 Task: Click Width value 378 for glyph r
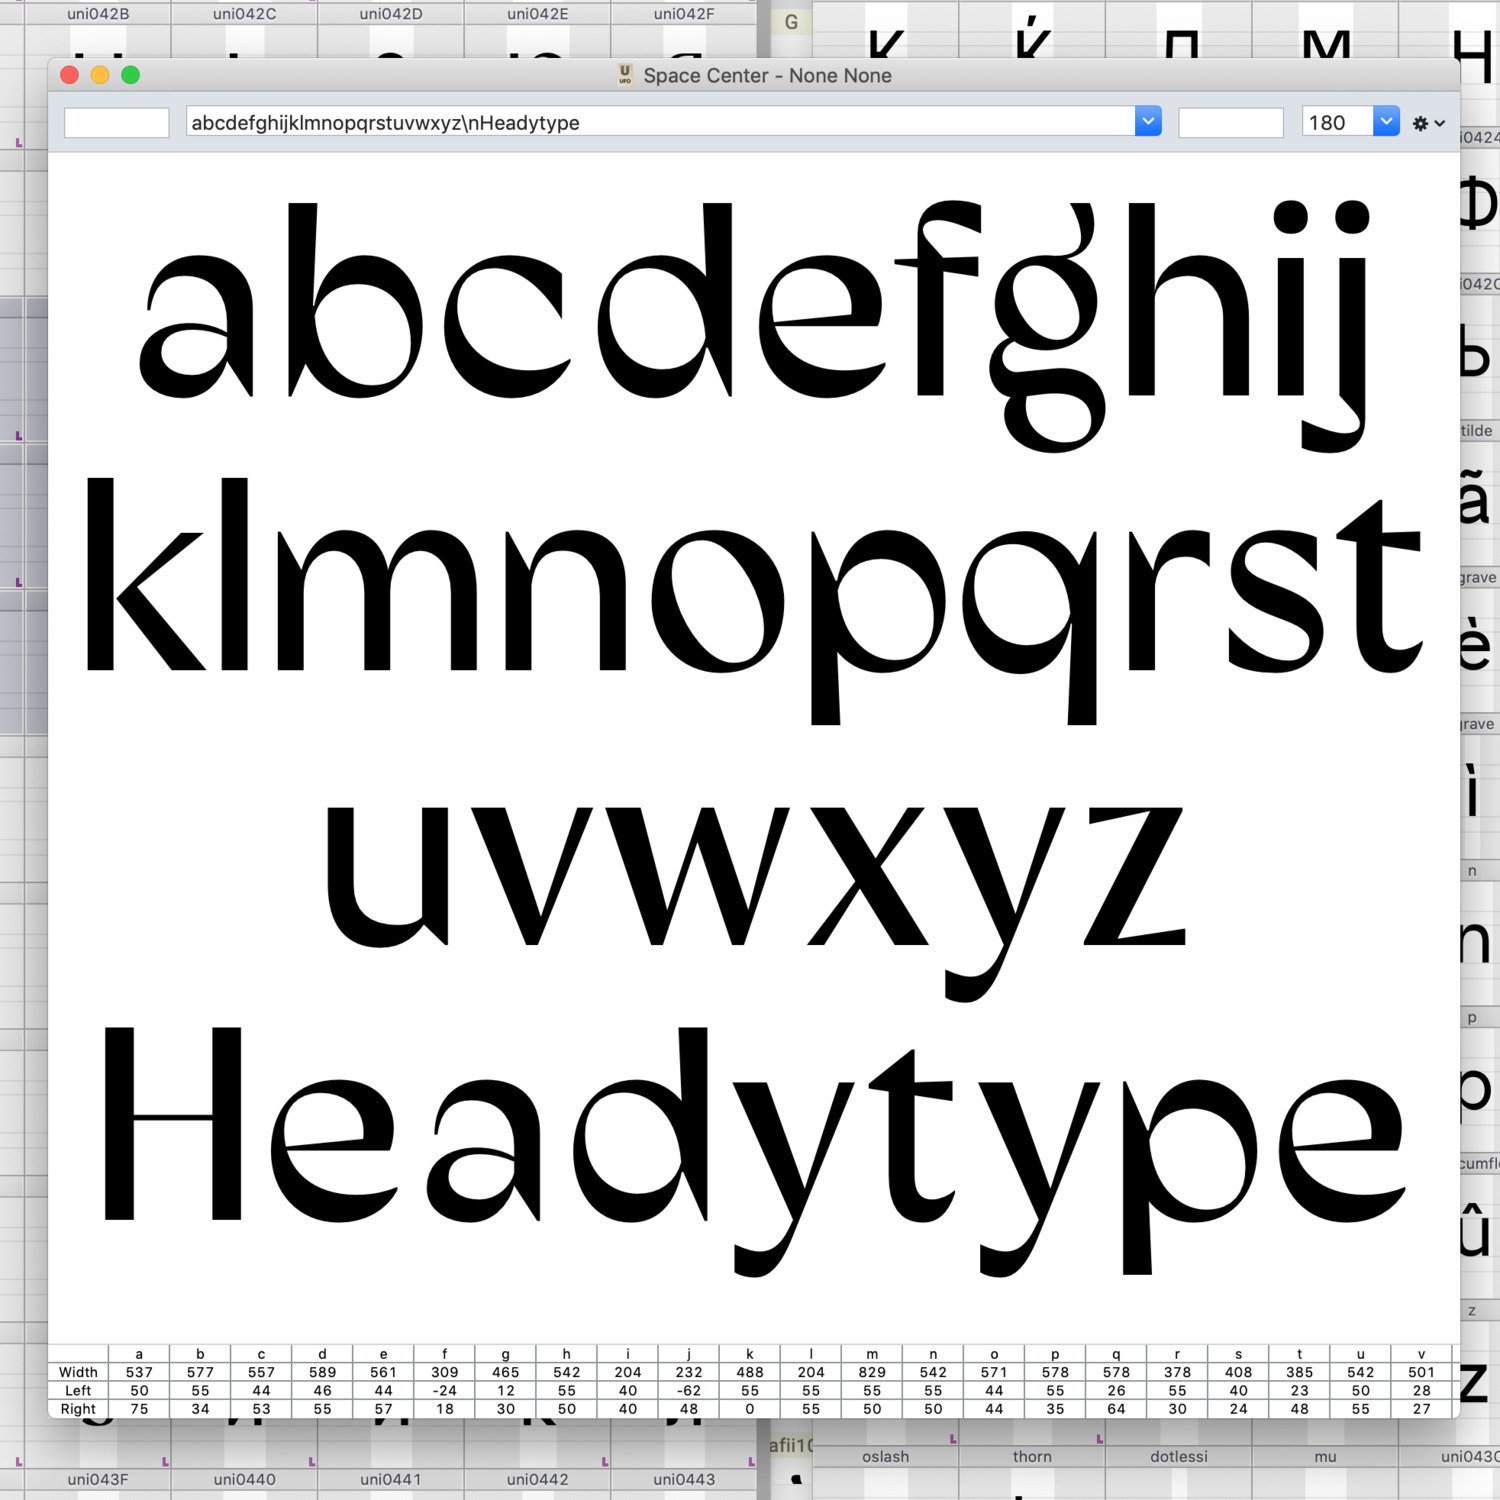pos(1177,1372)
